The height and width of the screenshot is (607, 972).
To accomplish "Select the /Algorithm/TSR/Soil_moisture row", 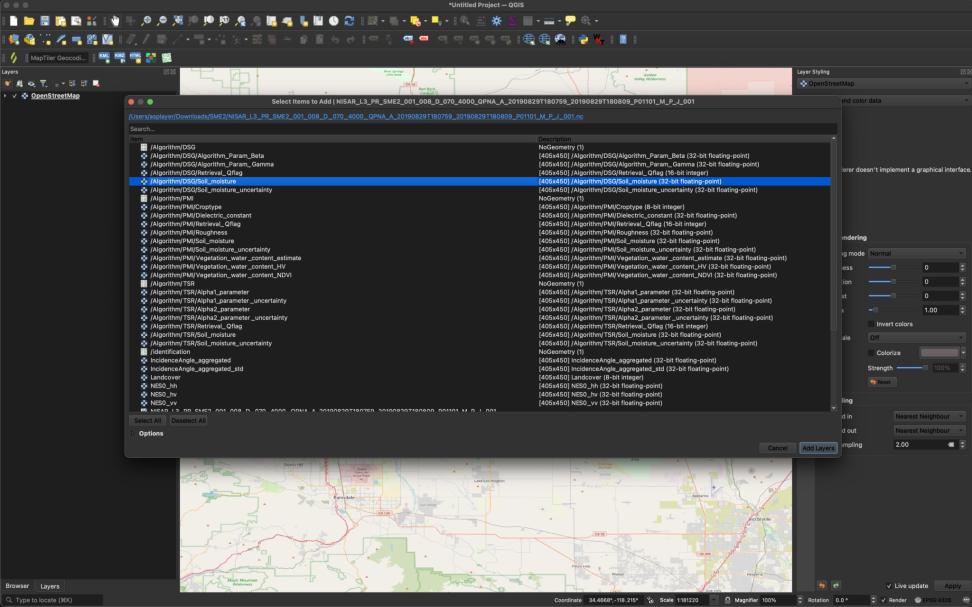I will 480,335.
